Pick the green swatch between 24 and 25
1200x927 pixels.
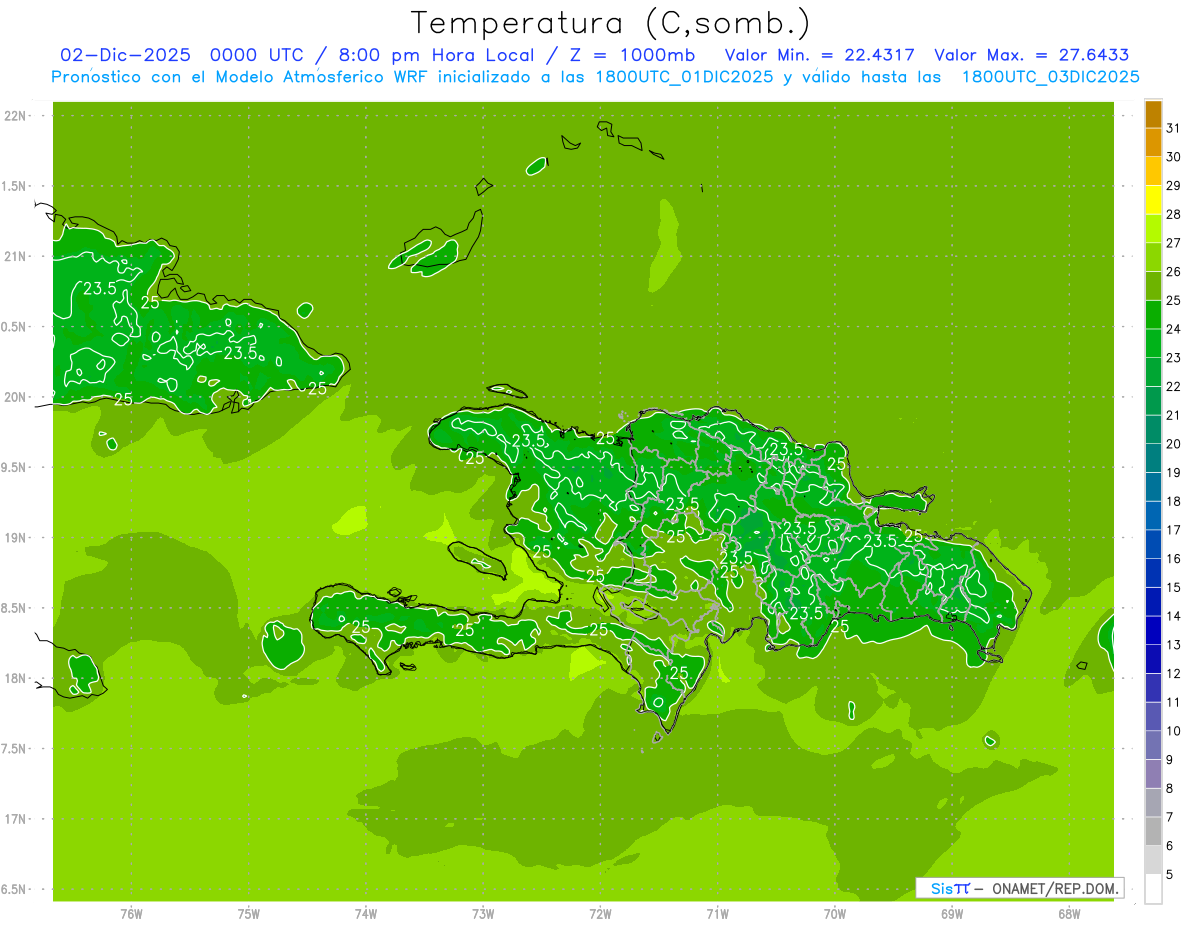[1153, 314]
